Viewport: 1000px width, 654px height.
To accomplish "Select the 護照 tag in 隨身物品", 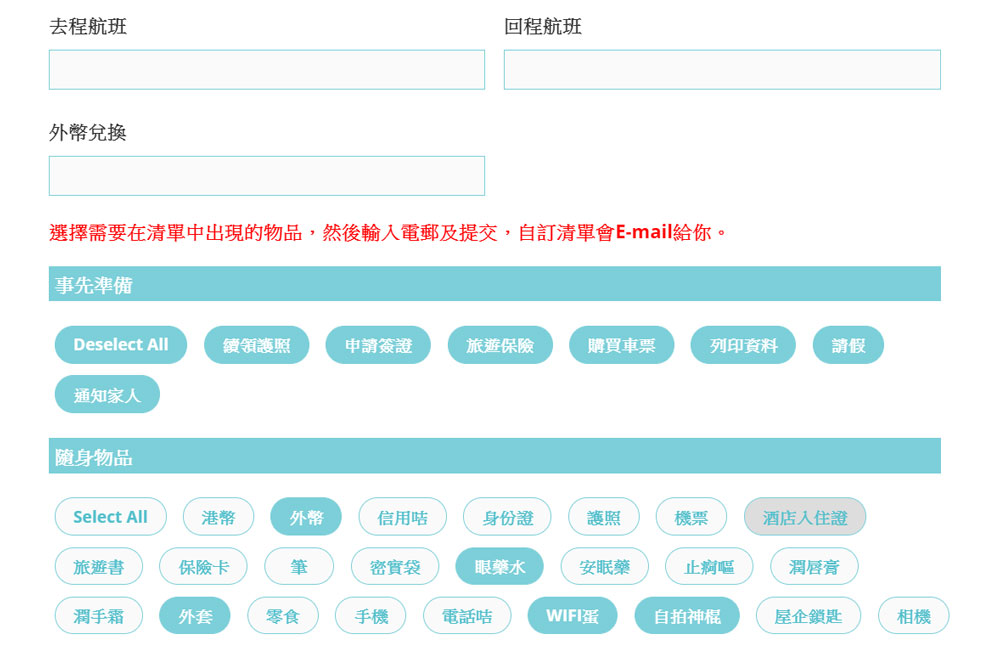I will pyautogui.click(x=603, y=517).
